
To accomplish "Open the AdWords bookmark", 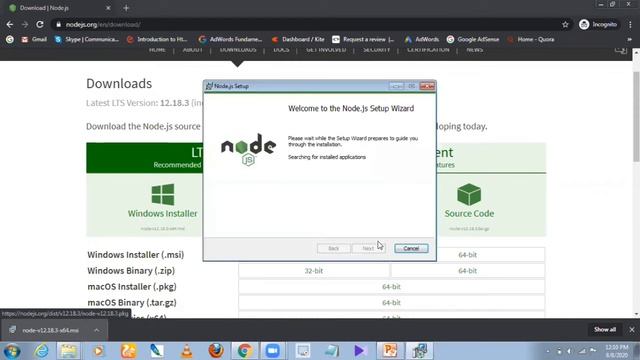I will pos(422,40).
